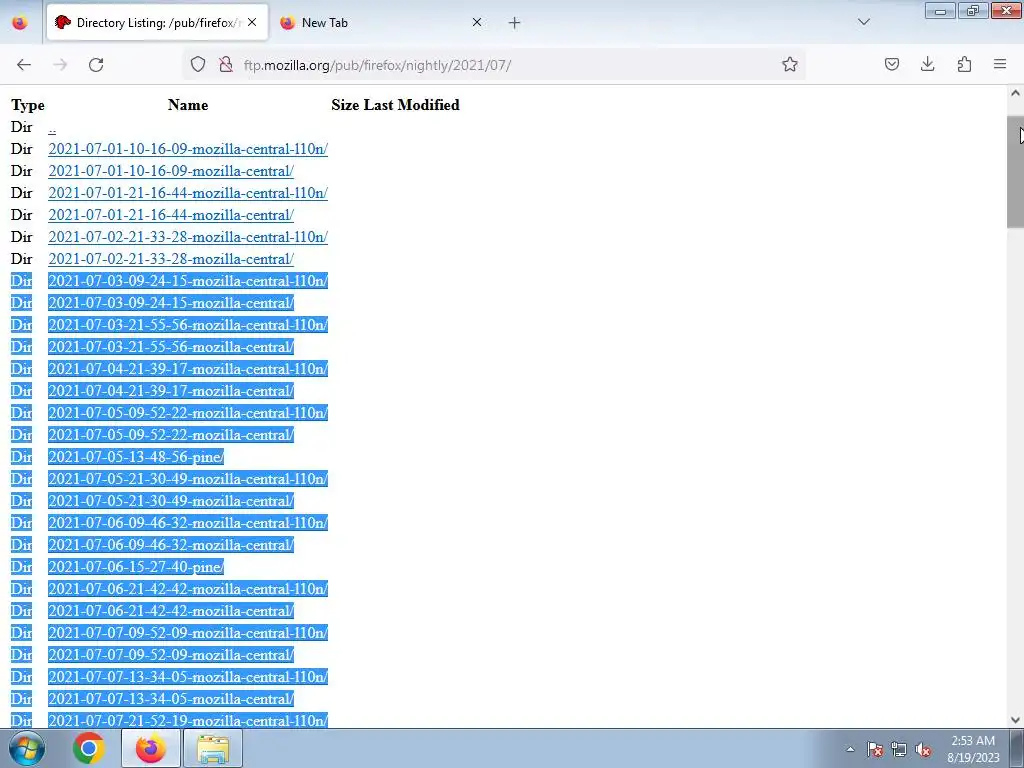Click the 'Last Modified' column header
This screenshot has width=1024, height=768.
tap(411, 105)
